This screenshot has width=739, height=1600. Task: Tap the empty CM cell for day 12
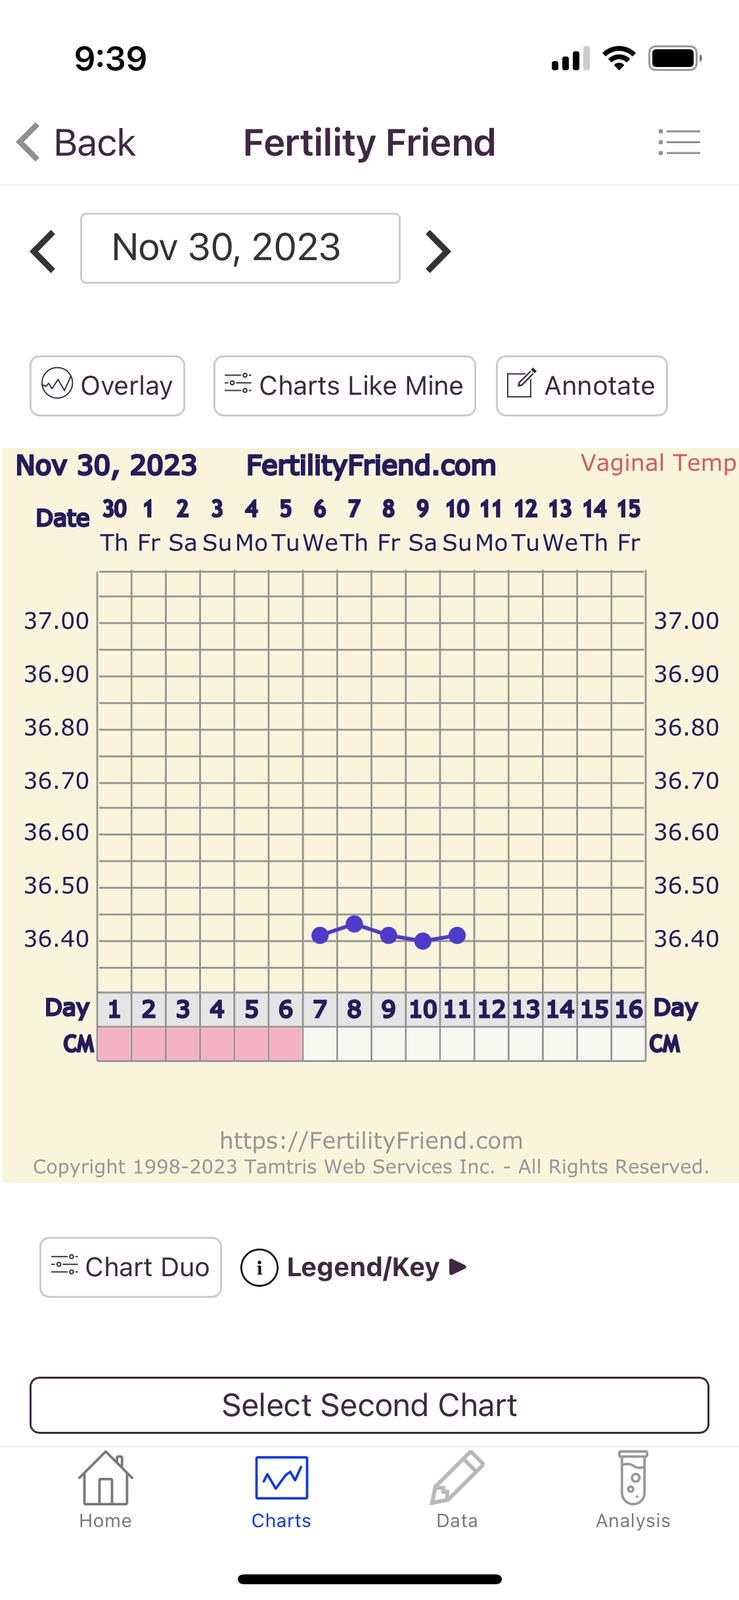pos(491,1044)
